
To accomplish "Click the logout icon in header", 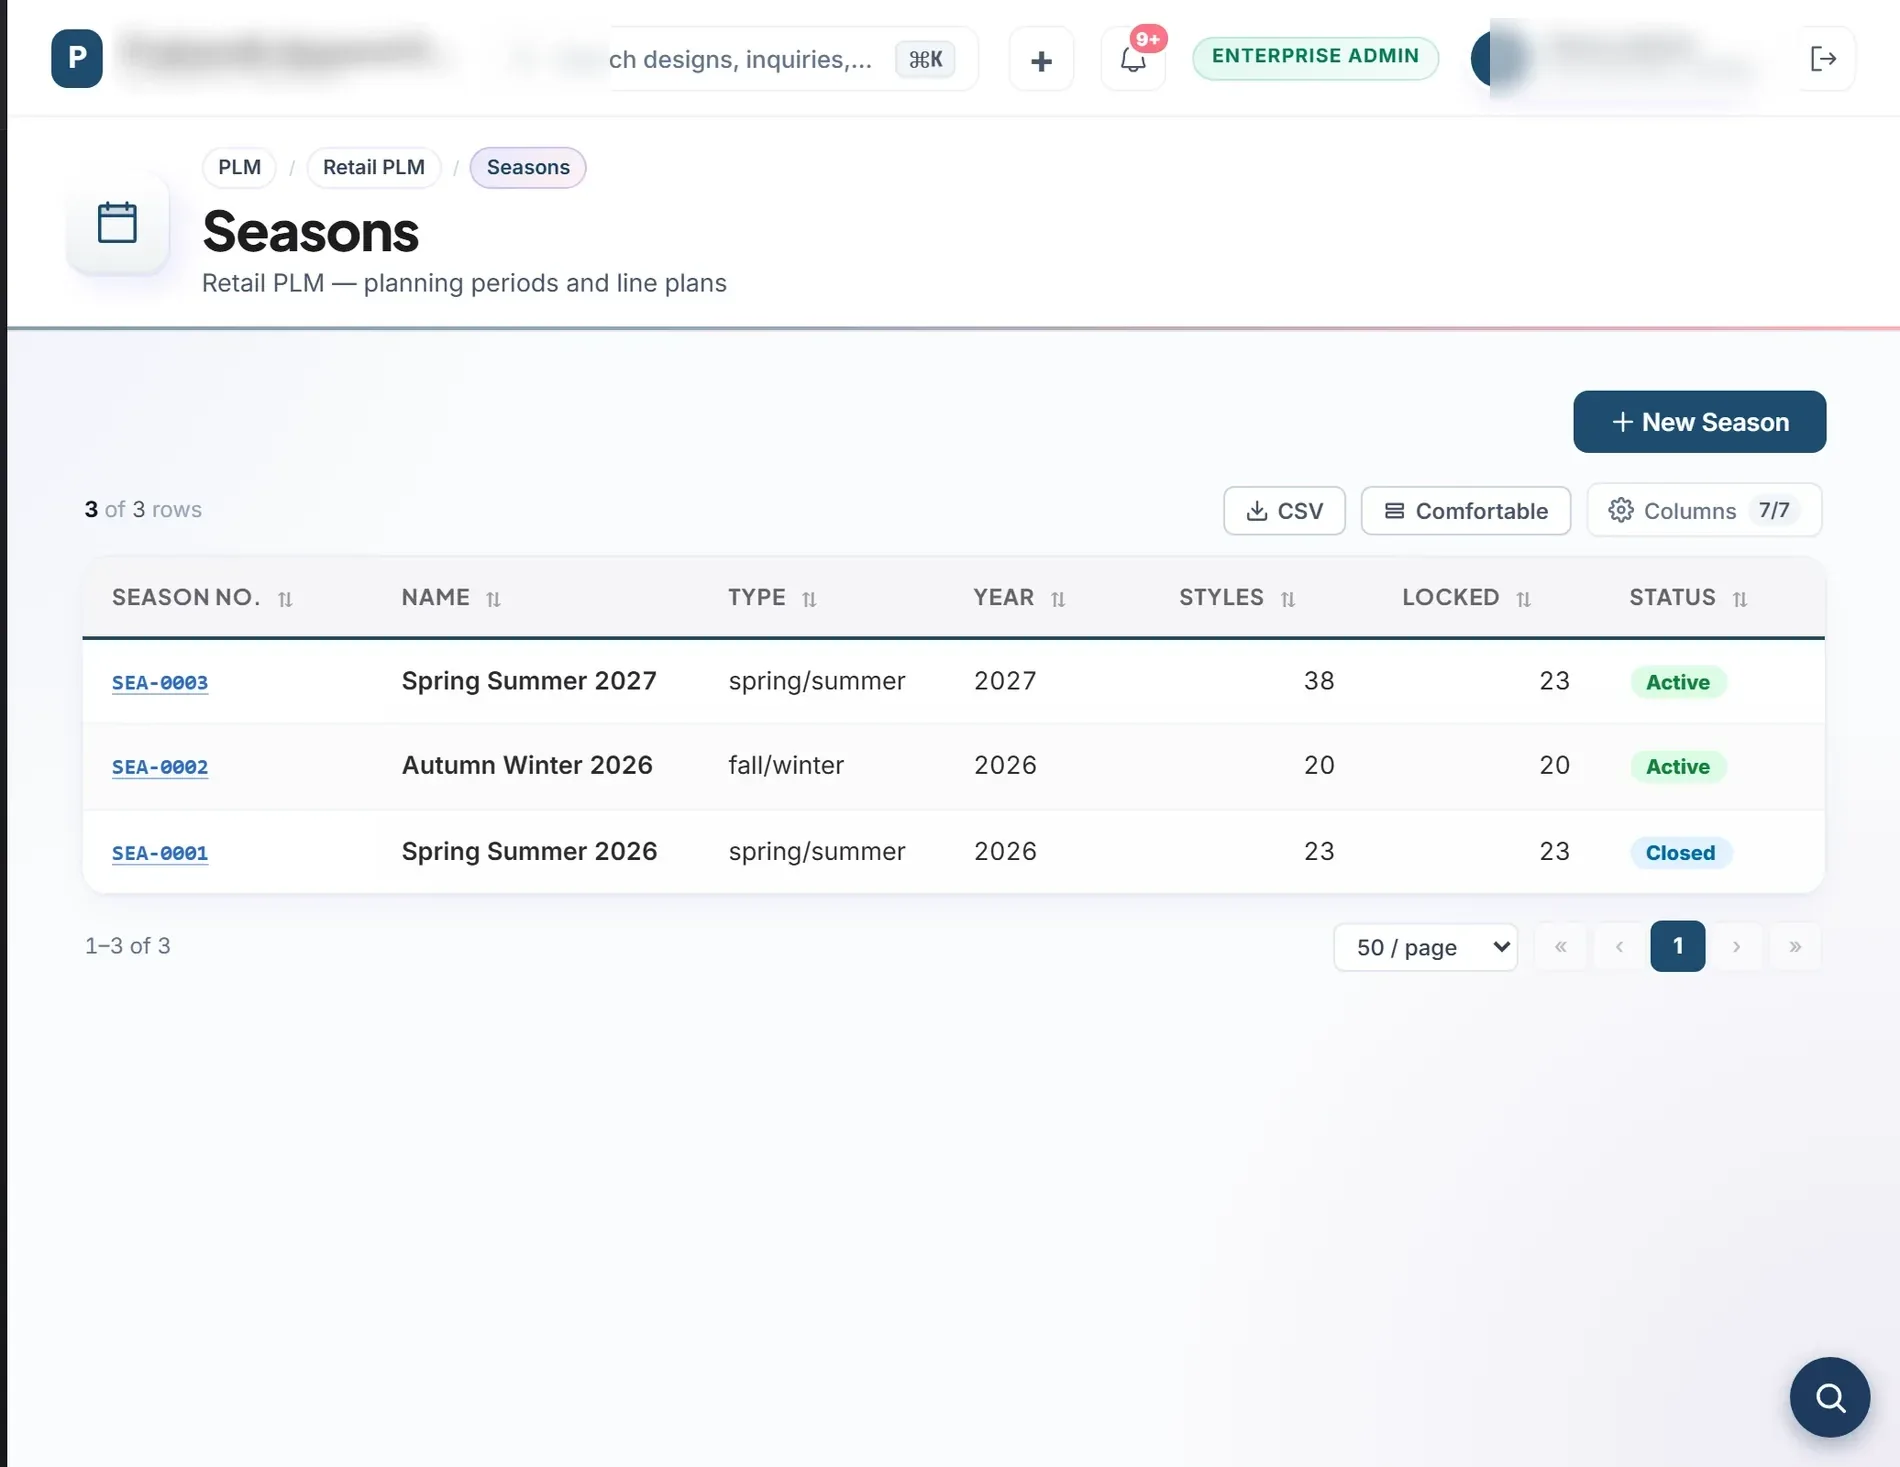I will (x=1823, y=59).
